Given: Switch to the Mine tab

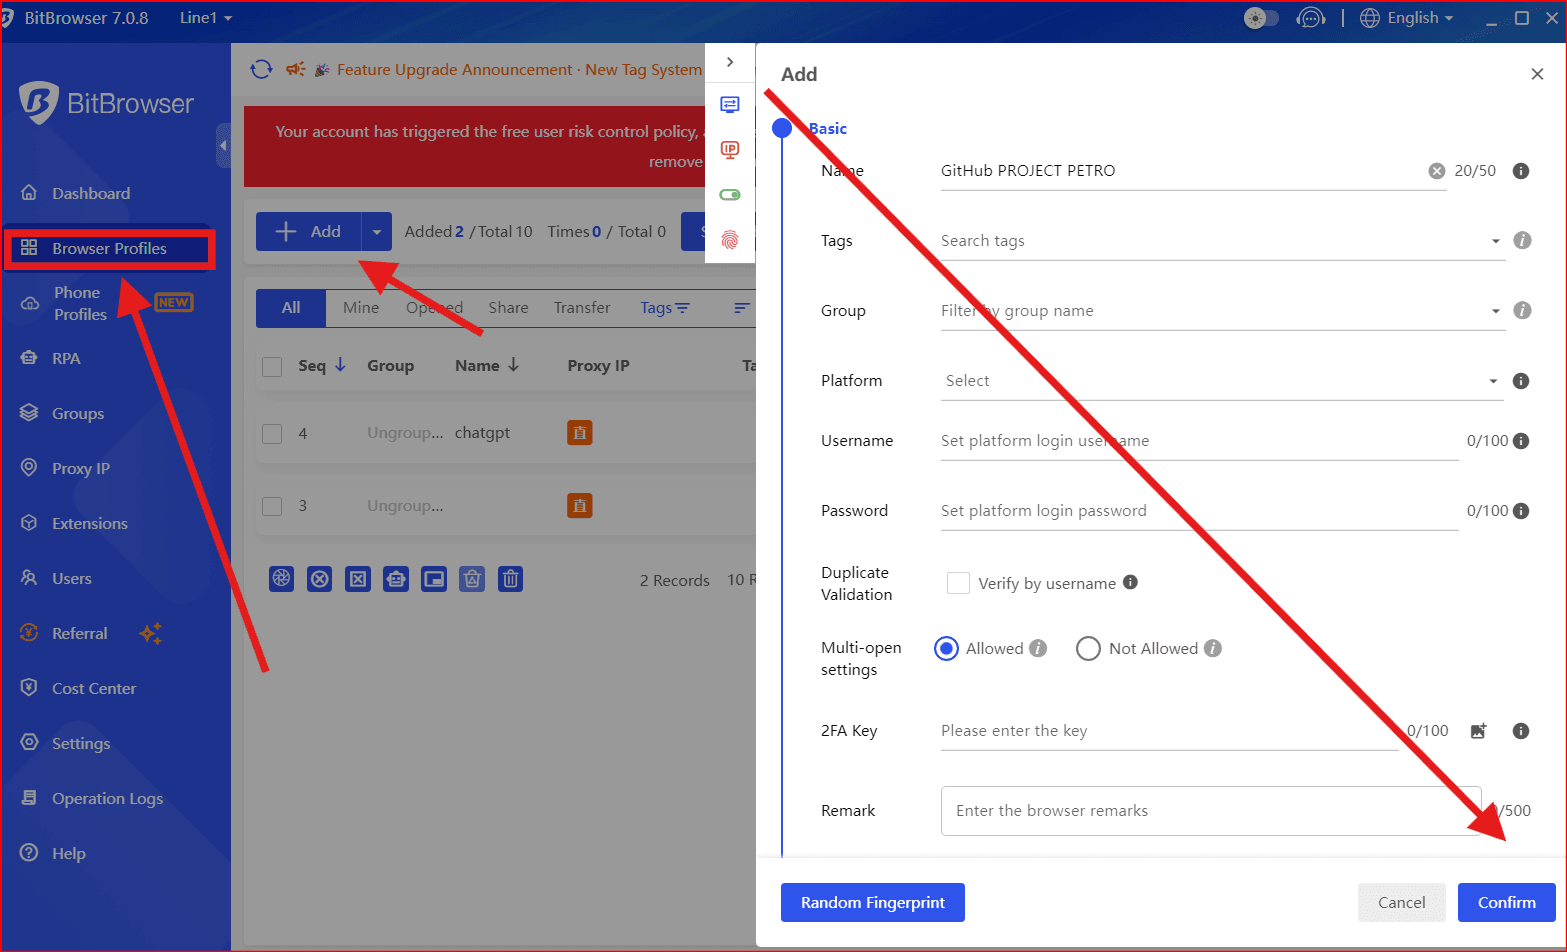Looking at the screenshot, I should (x=361, y=308).
